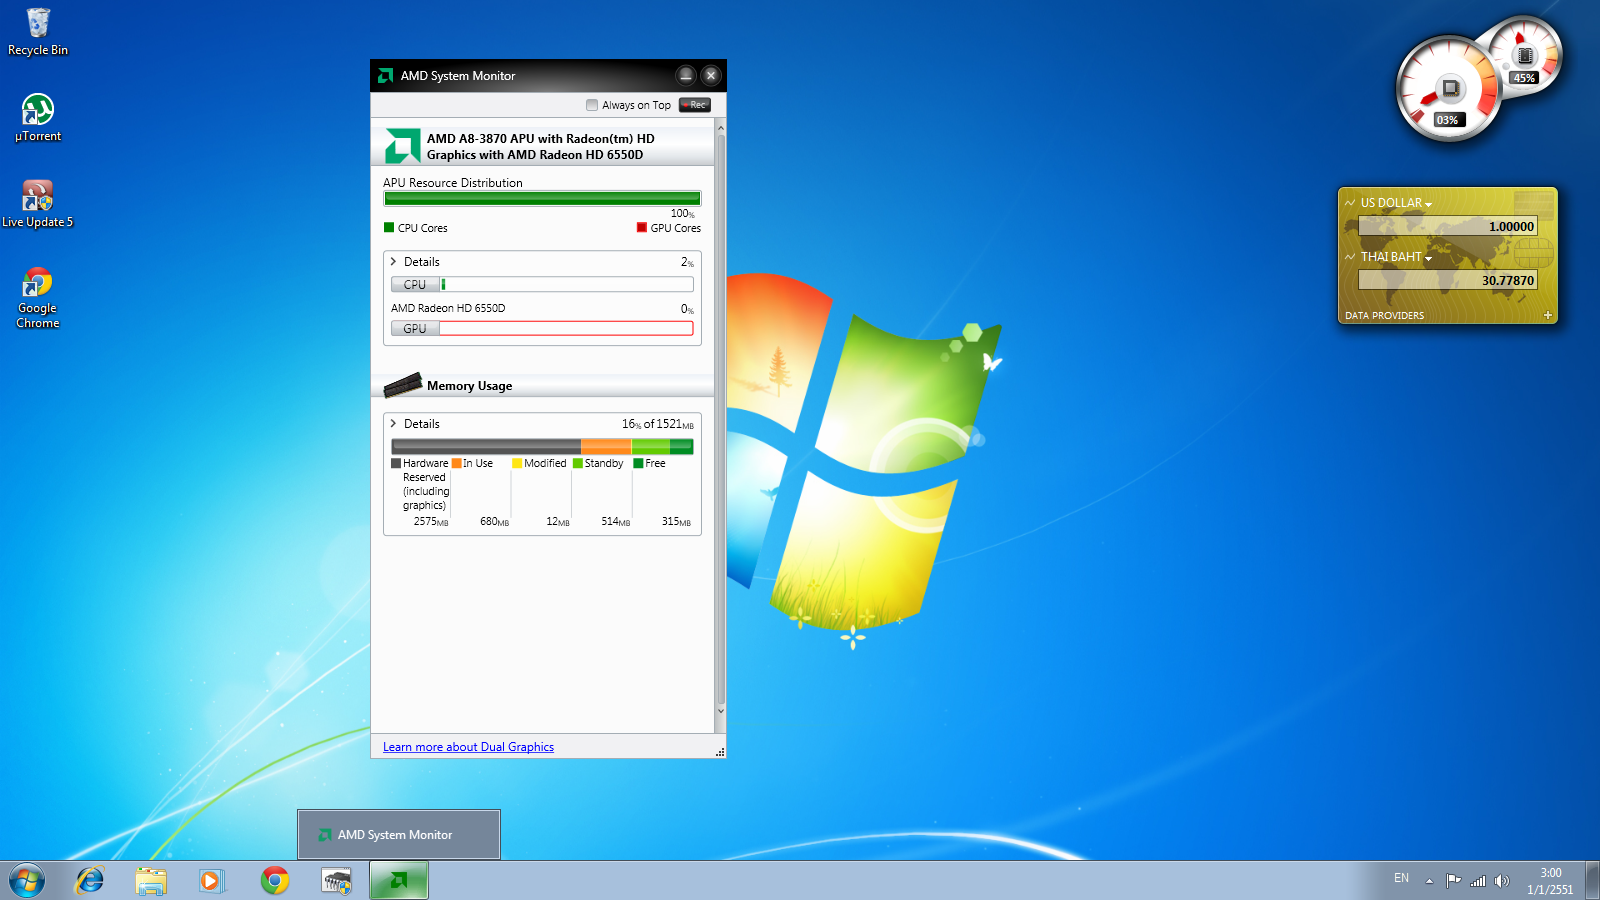
Task: Click the memory usage breakdown bar
Action: 542,447
